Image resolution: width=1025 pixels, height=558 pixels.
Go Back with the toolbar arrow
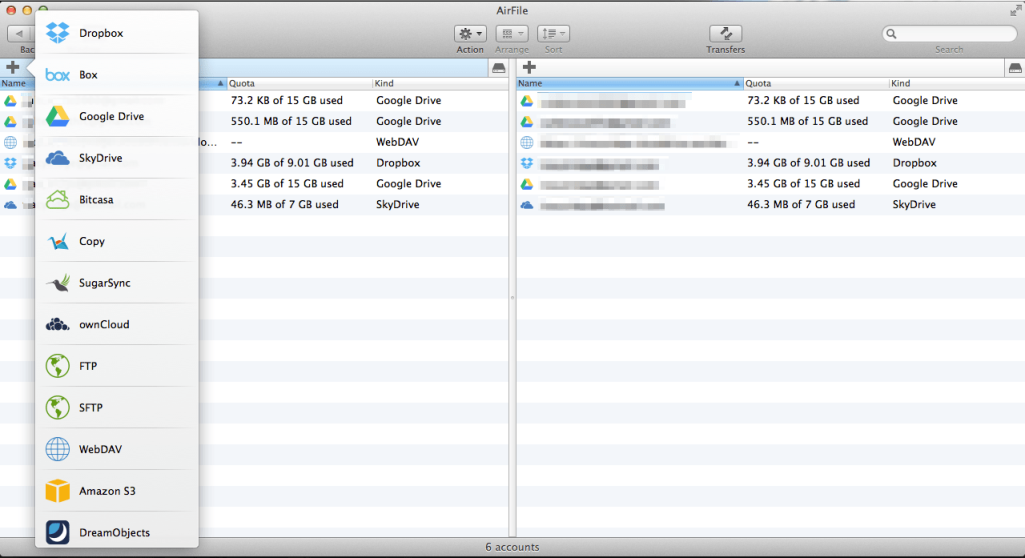point(20,33)
